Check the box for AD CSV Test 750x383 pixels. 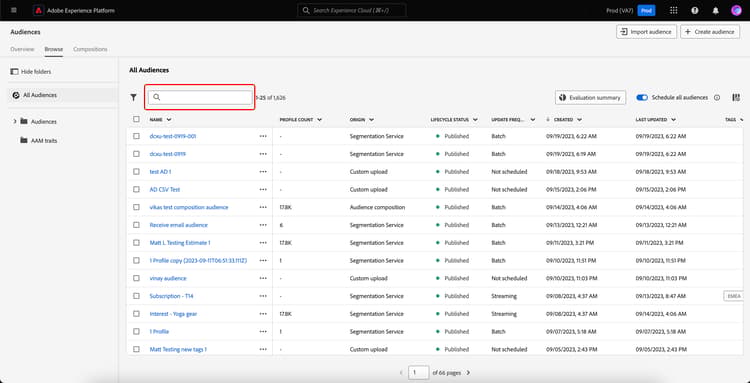tap(136, 189)
